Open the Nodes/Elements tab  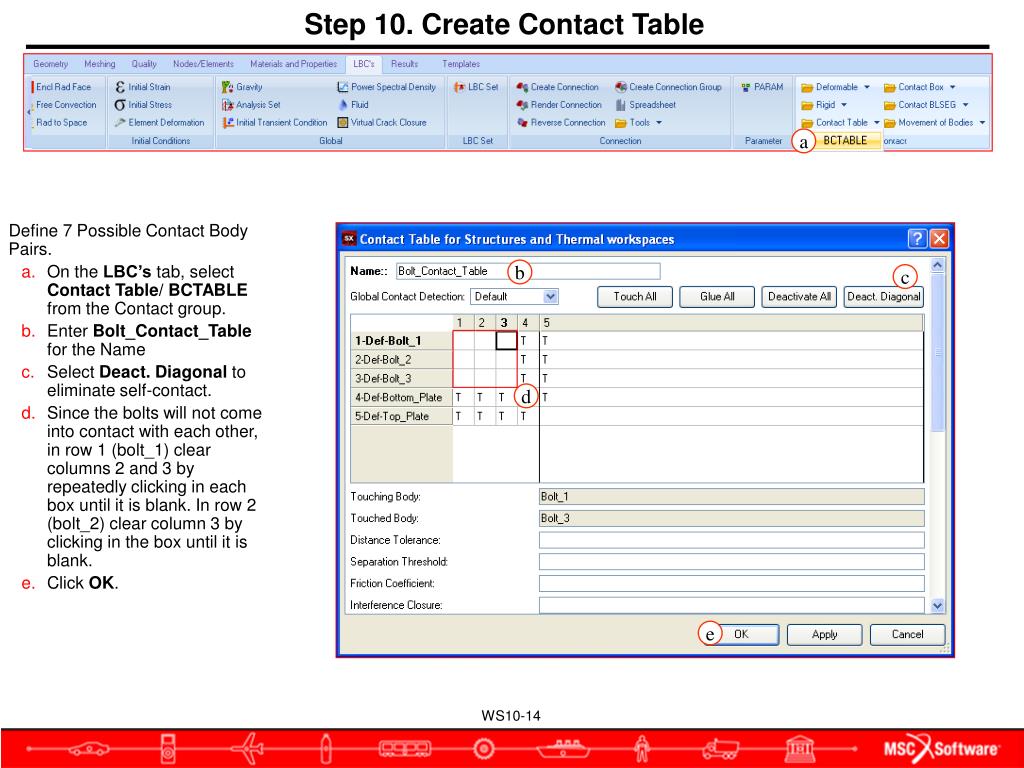pos(203,64)
